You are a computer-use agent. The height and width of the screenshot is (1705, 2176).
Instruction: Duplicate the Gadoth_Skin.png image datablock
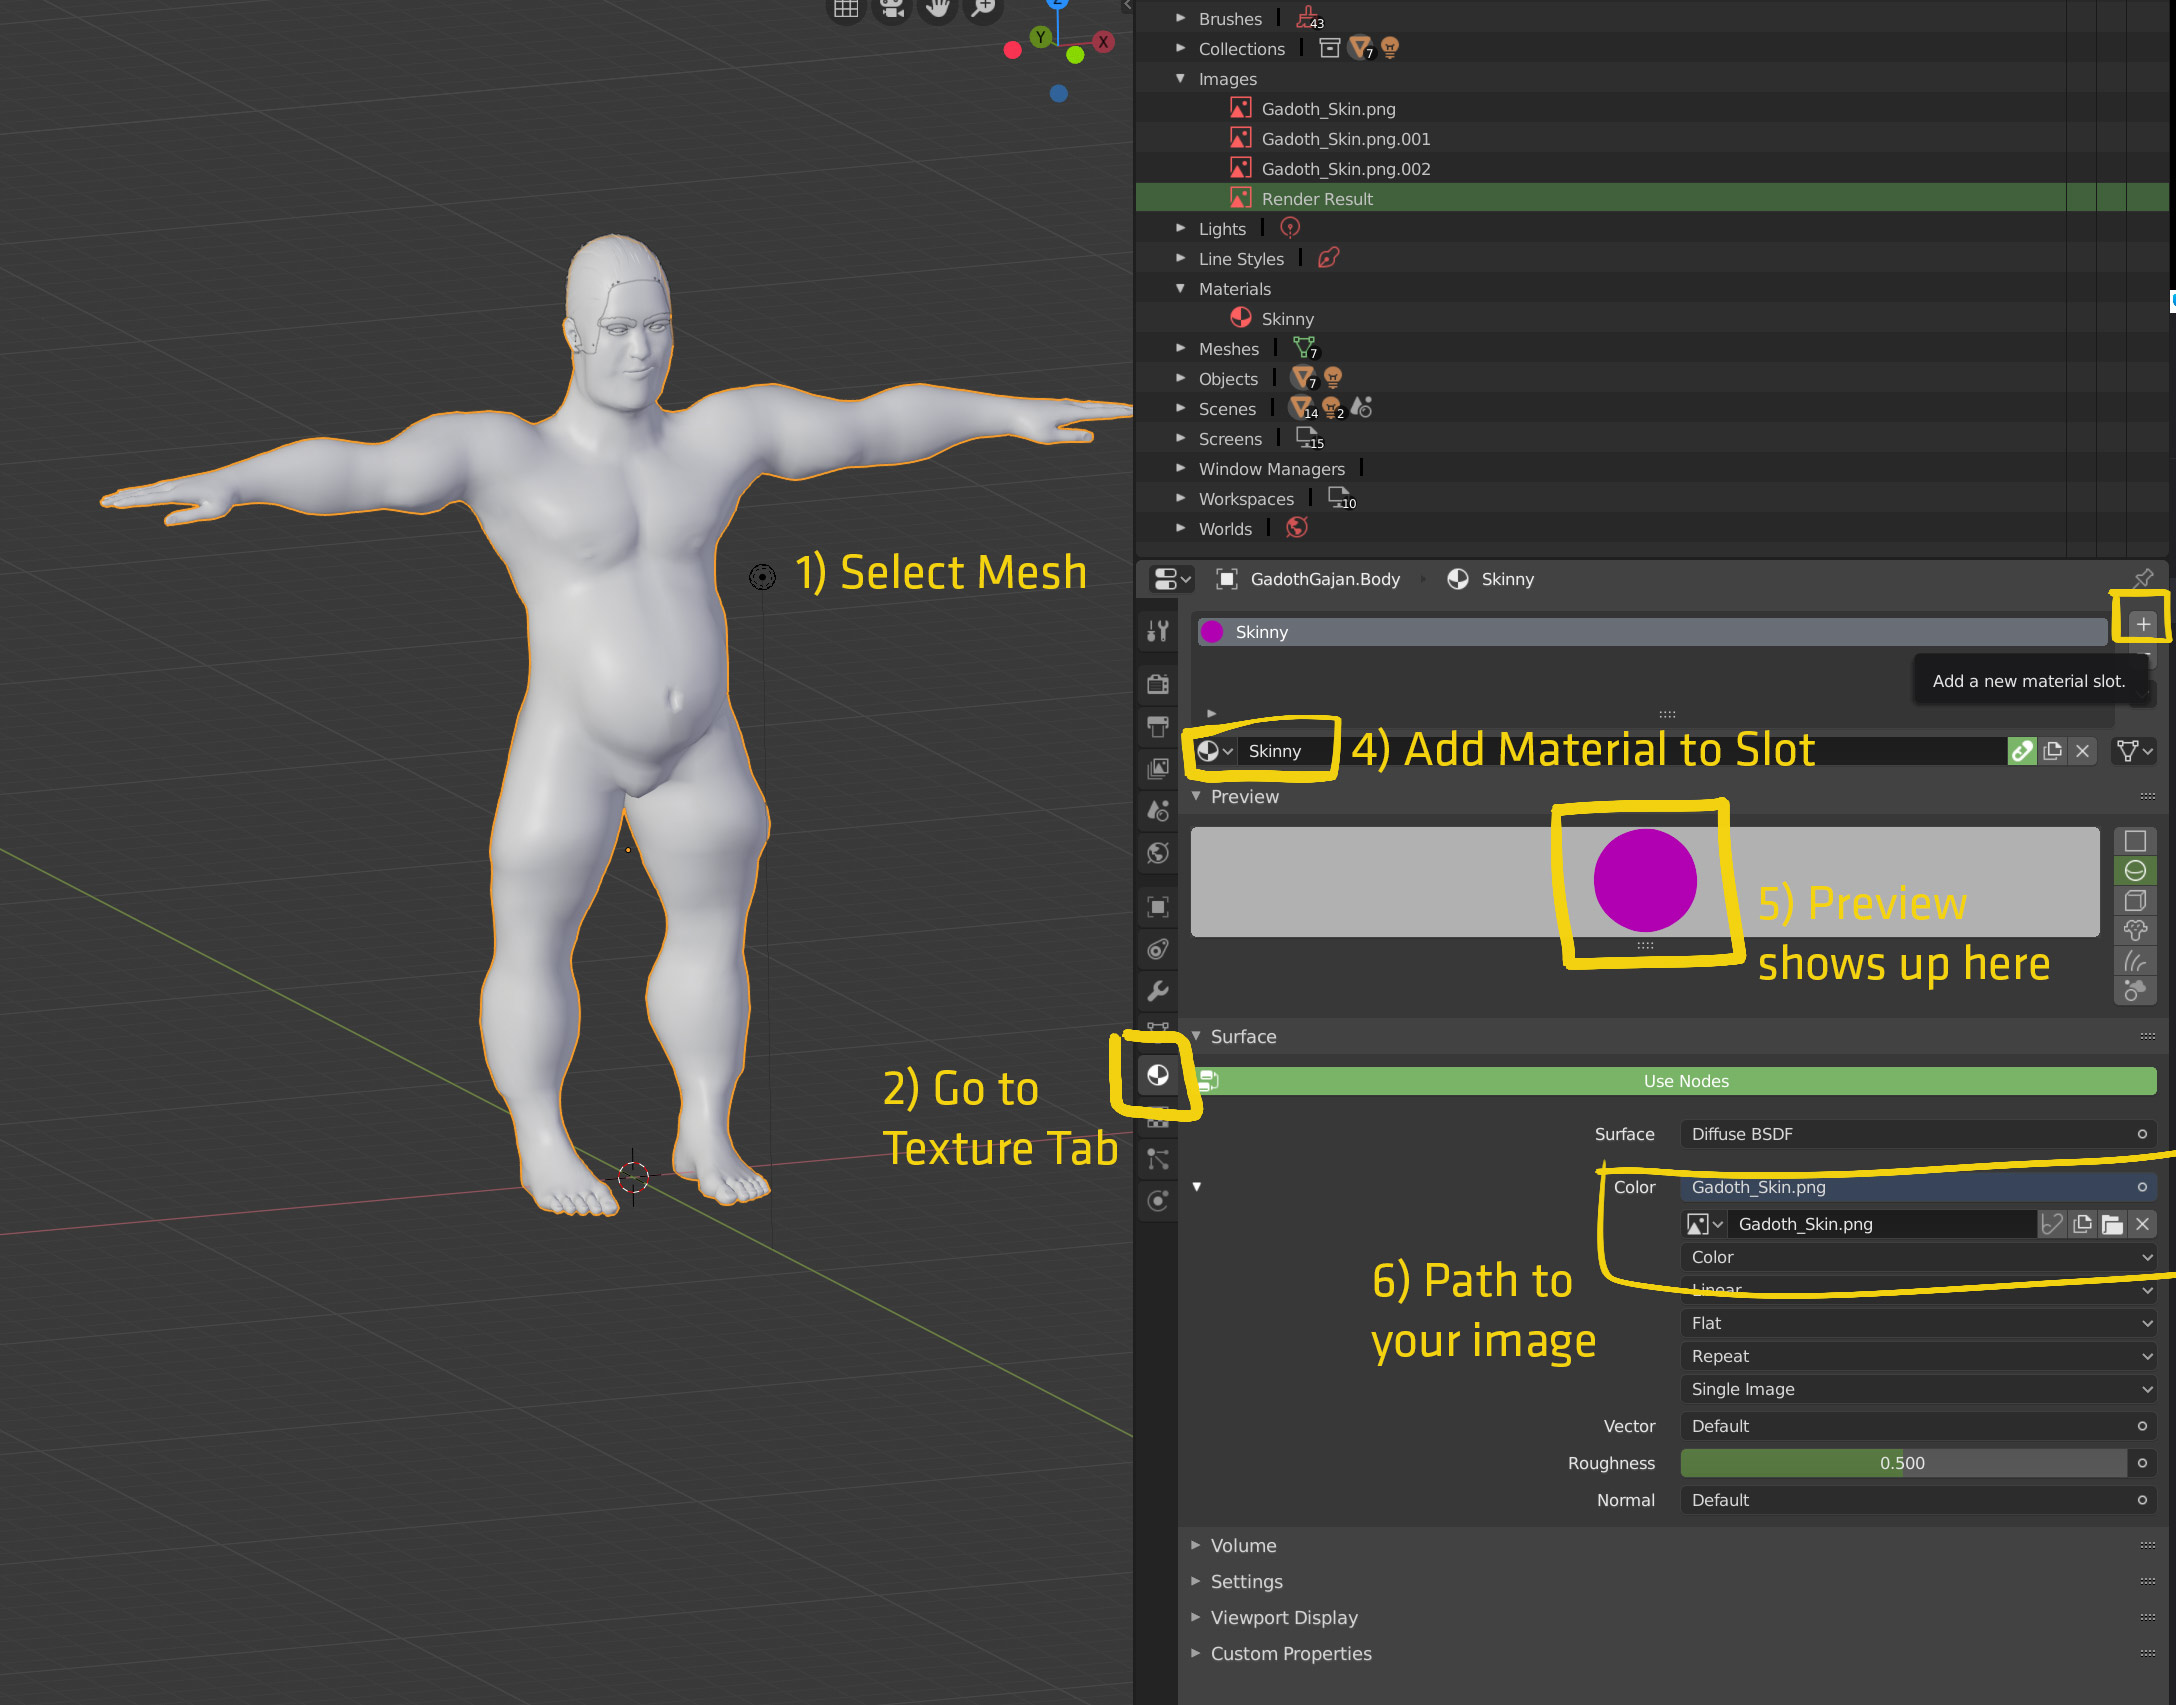[x=2082, y=1224]
